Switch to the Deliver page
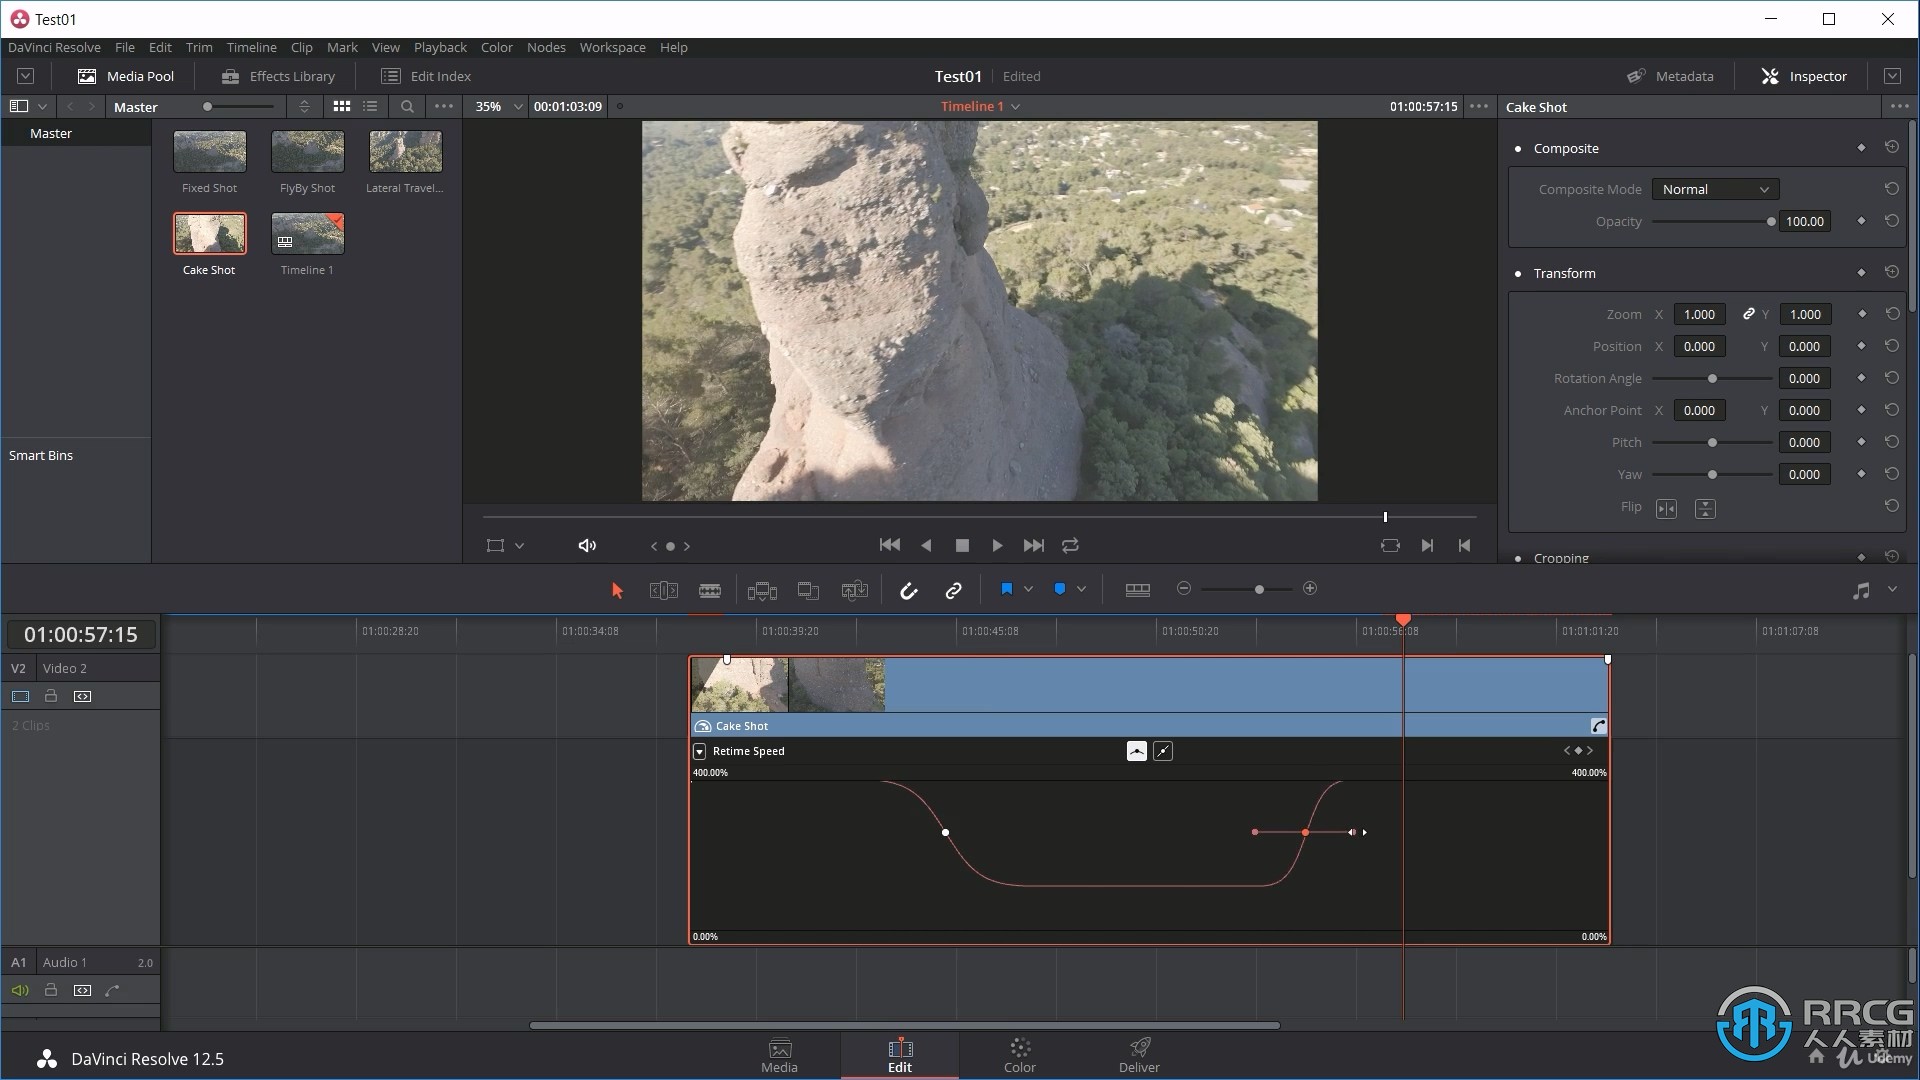The image size is (1920, 1080). (x=1139, y=1055)
